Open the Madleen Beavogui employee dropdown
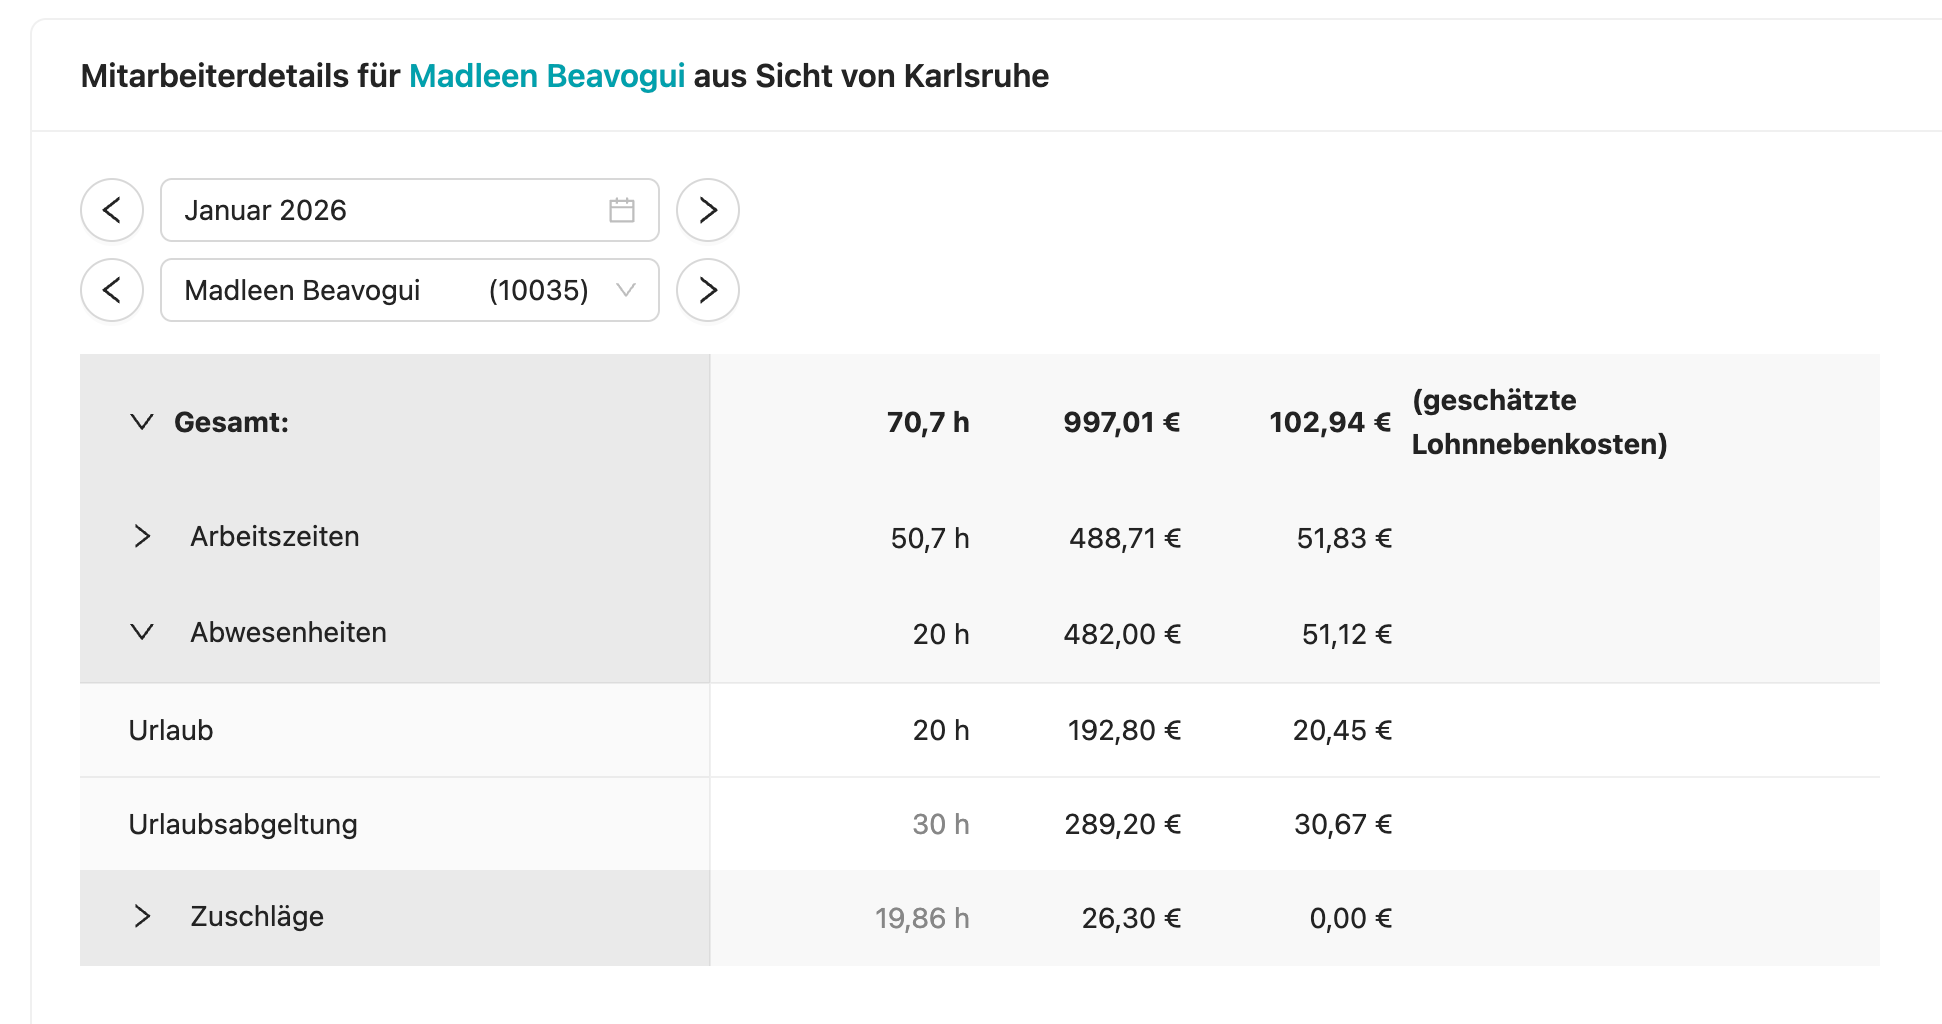 [x=410, y=290]
